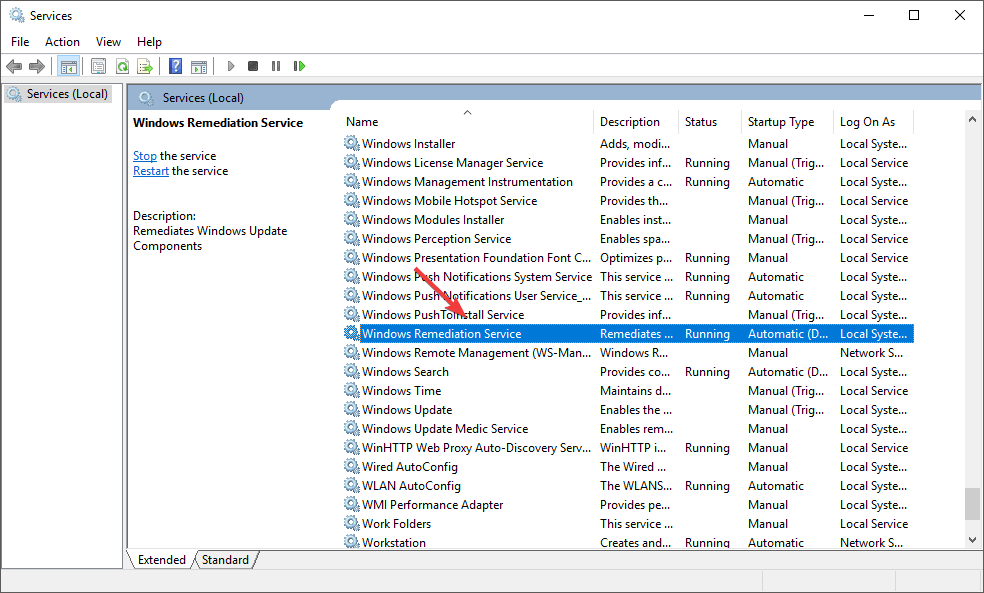The image size is (984, 593).
Task: Click the scrollbar up arrow
Action: (x=972, y=119)
